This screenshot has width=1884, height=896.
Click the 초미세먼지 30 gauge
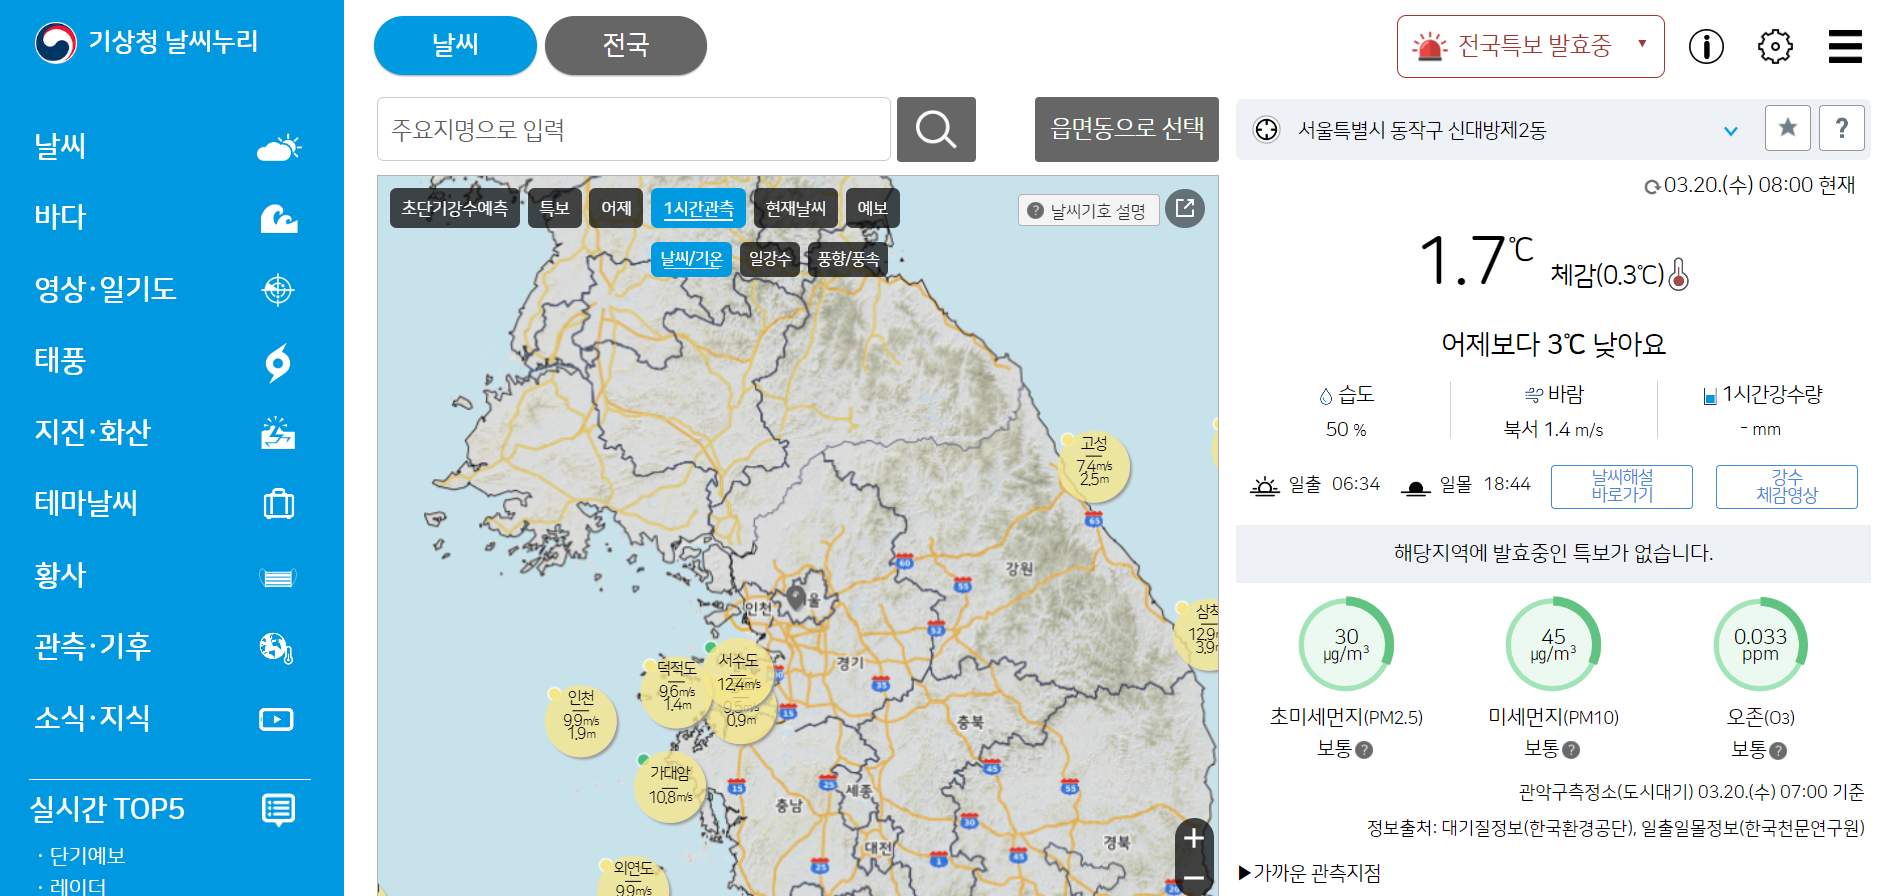(1346, 645)
